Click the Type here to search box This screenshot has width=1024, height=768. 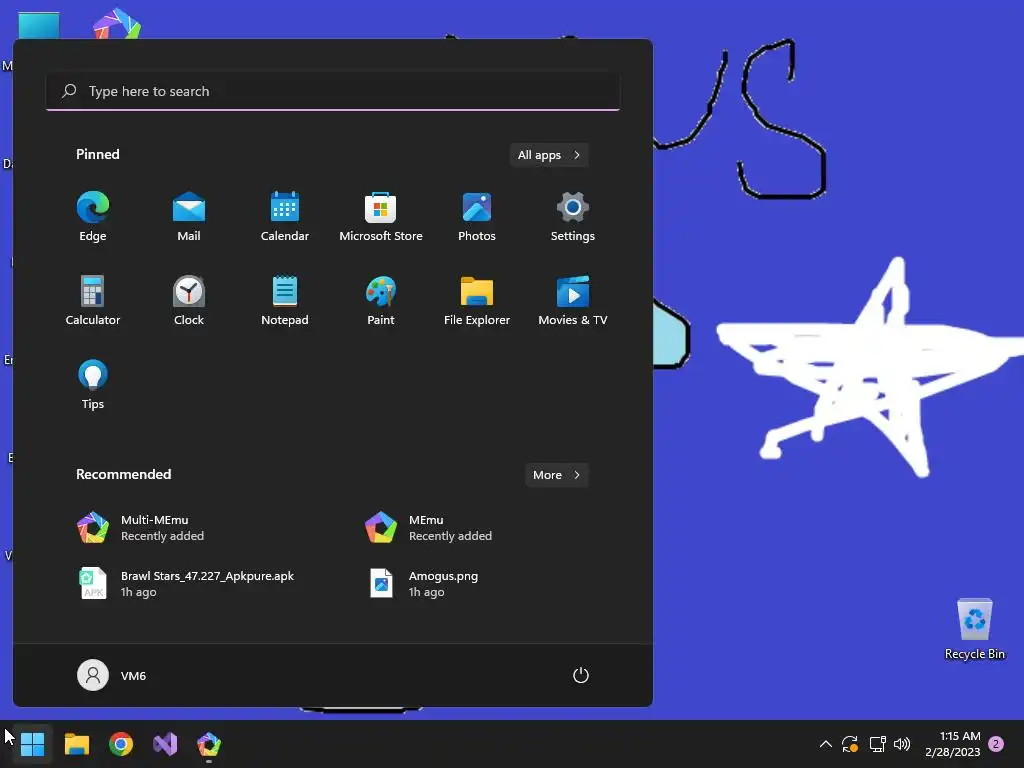point(333,91)
